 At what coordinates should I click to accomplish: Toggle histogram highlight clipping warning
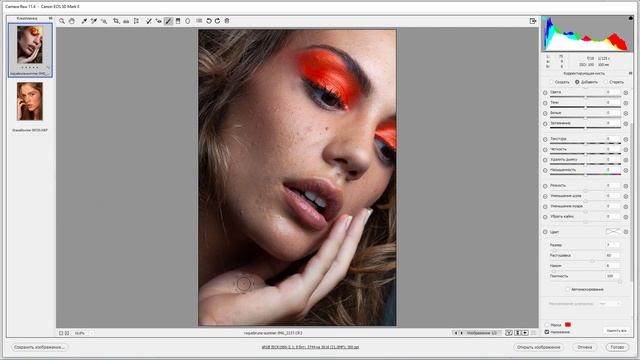[x=631, y=18]
